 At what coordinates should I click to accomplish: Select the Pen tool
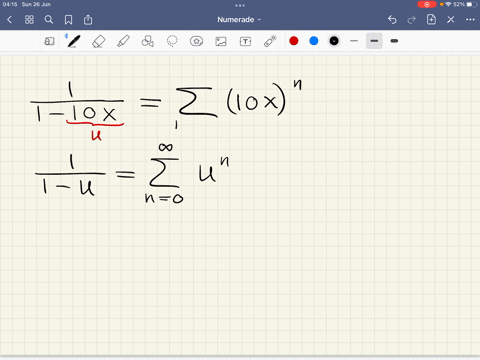click(x=73, y=41)
